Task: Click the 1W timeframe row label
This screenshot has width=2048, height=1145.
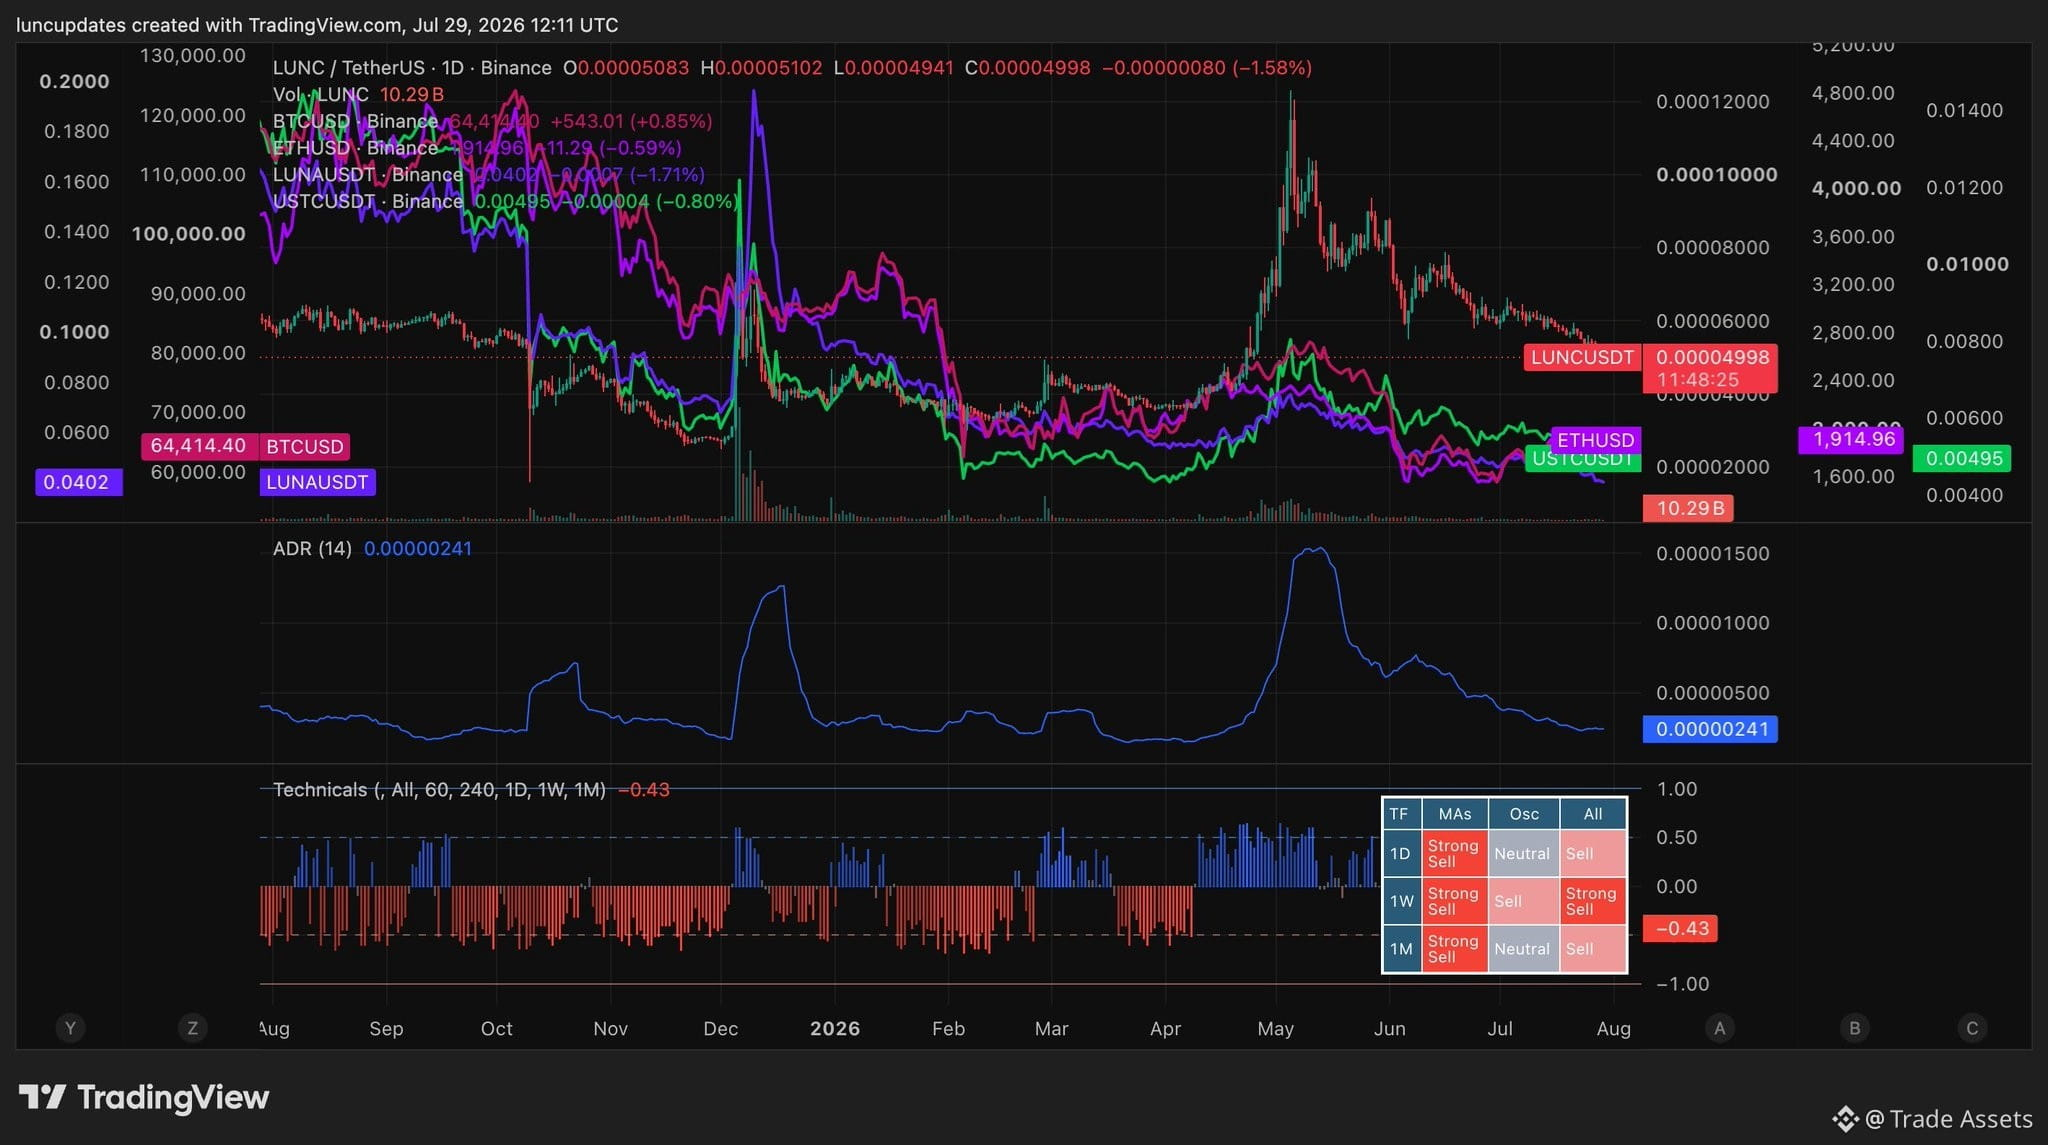Action: tap(1401, 901)
